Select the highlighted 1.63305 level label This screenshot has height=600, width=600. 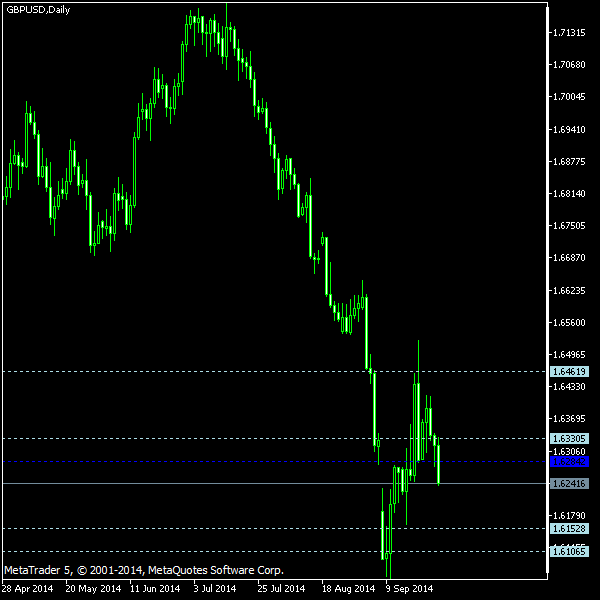point(569,439)
